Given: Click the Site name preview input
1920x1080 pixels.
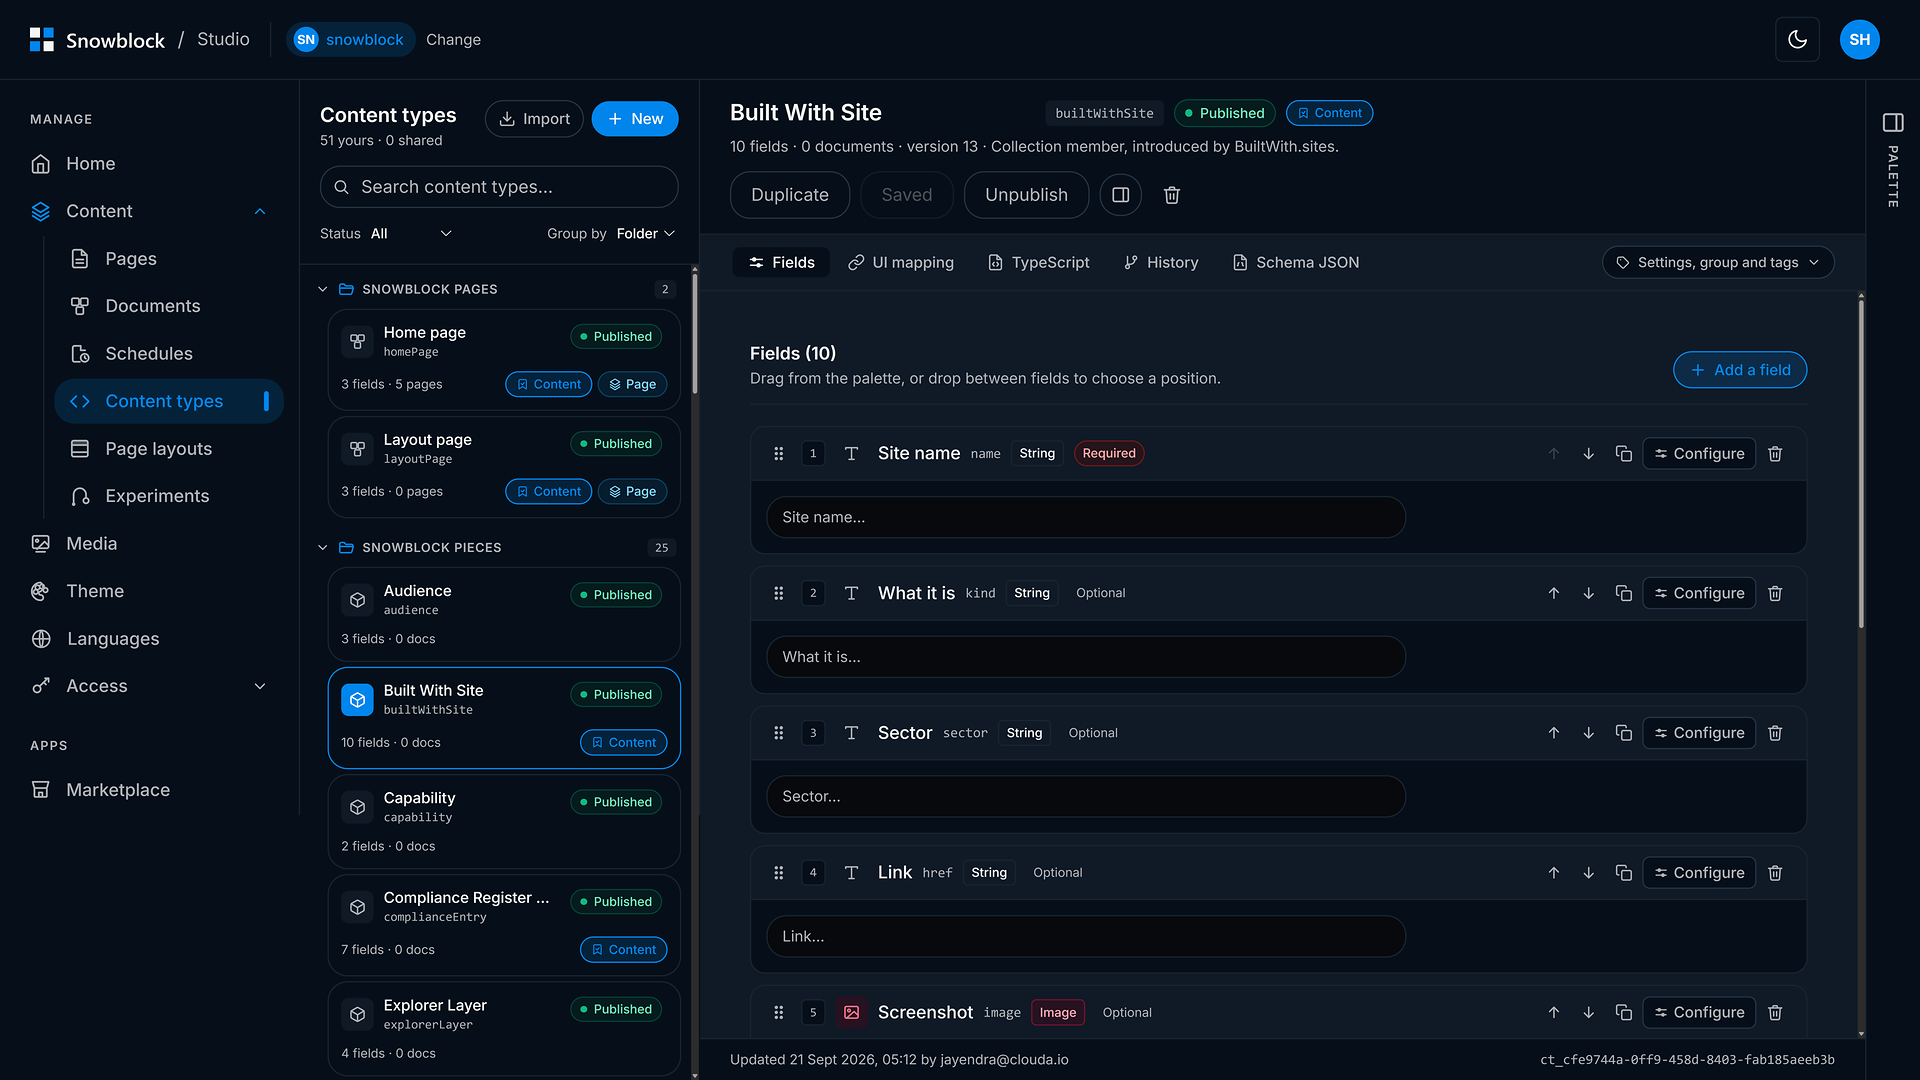Looking at the screenshot, I should coord(1086,517).
